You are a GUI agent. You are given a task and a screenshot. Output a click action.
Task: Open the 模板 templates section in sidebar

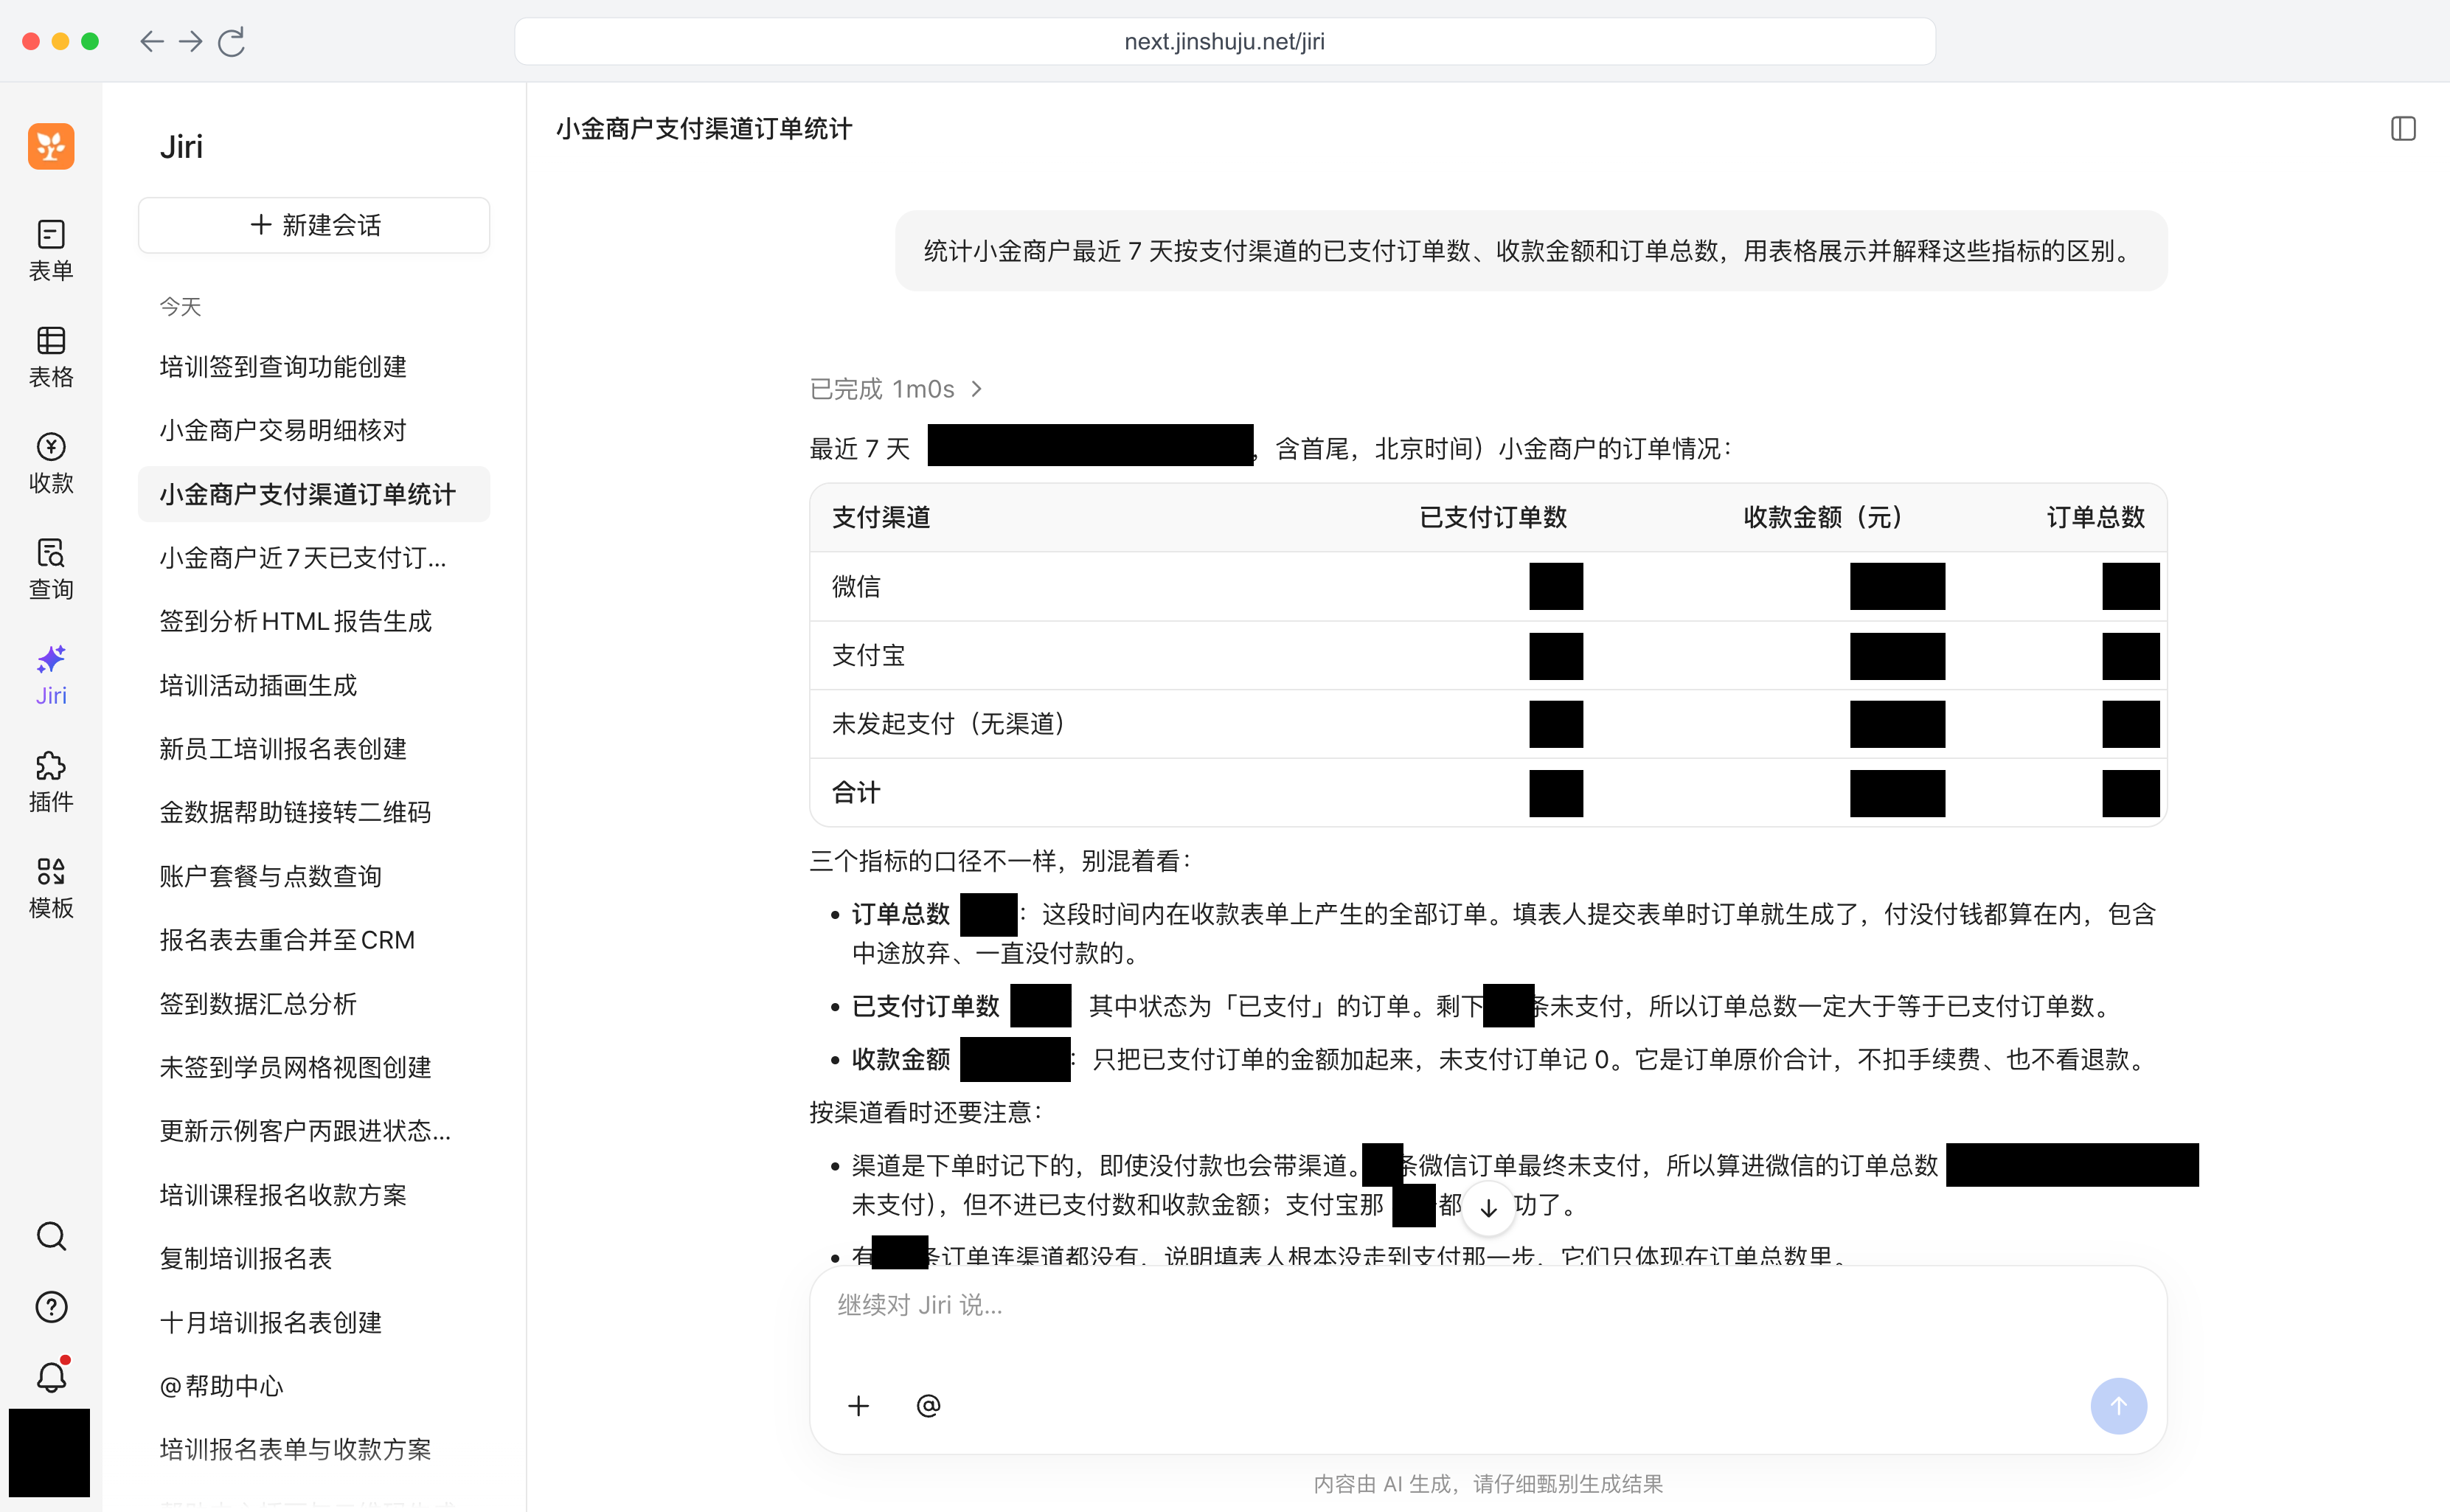click(51, 887)
